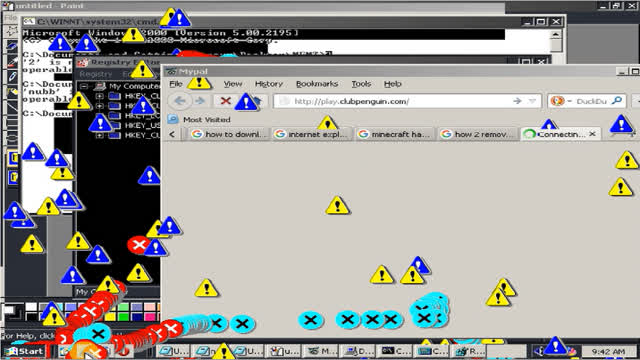
Task: Stop loading with the red X button
Action: click(x=225, y=101)
